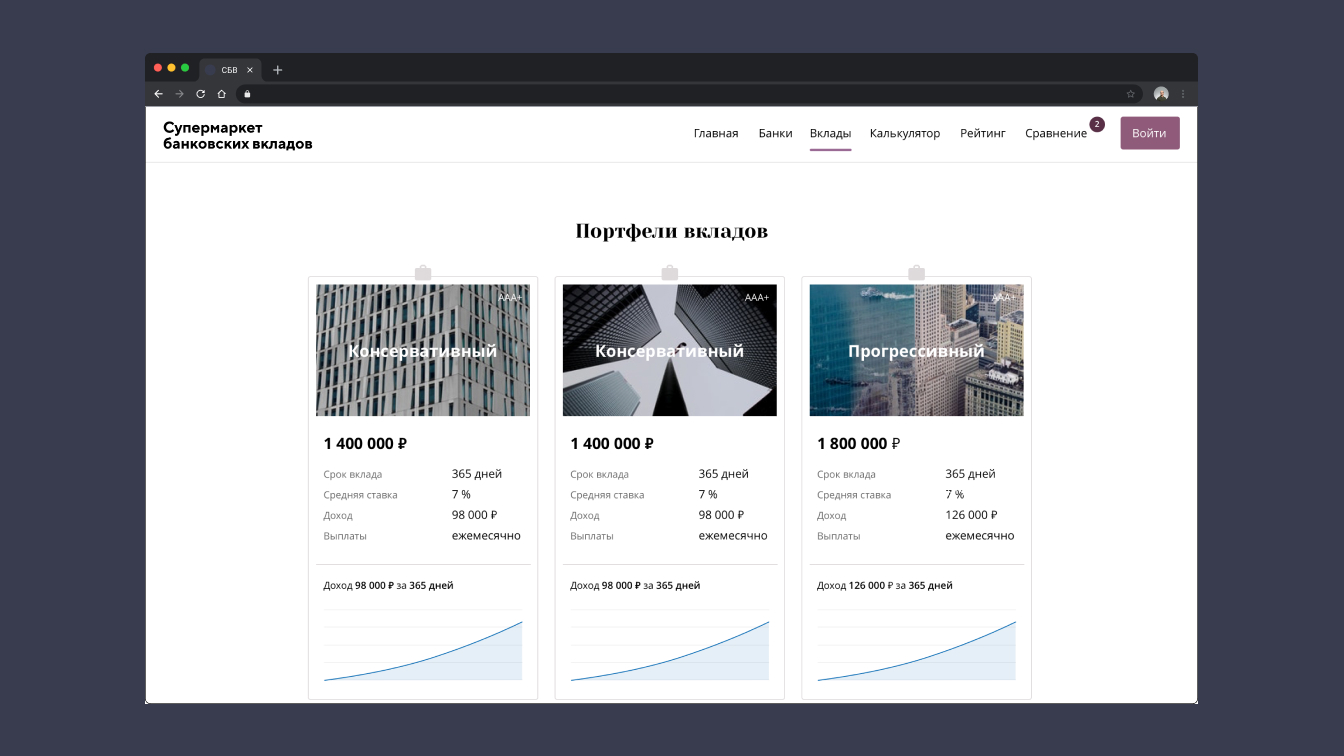Open the browser profile avatar
This screenshot has width=1344, height=756.
(x=1161, y=94)
